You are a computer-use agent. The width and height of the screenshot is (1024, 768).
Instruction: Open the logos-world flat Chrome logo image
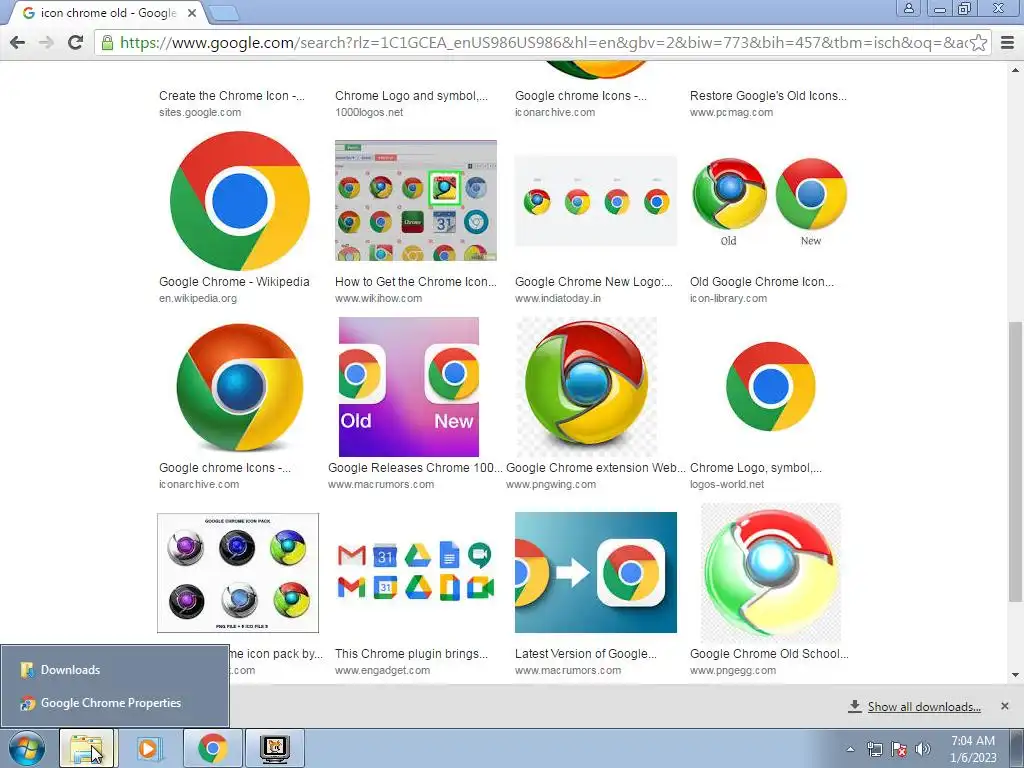(771, 387)
